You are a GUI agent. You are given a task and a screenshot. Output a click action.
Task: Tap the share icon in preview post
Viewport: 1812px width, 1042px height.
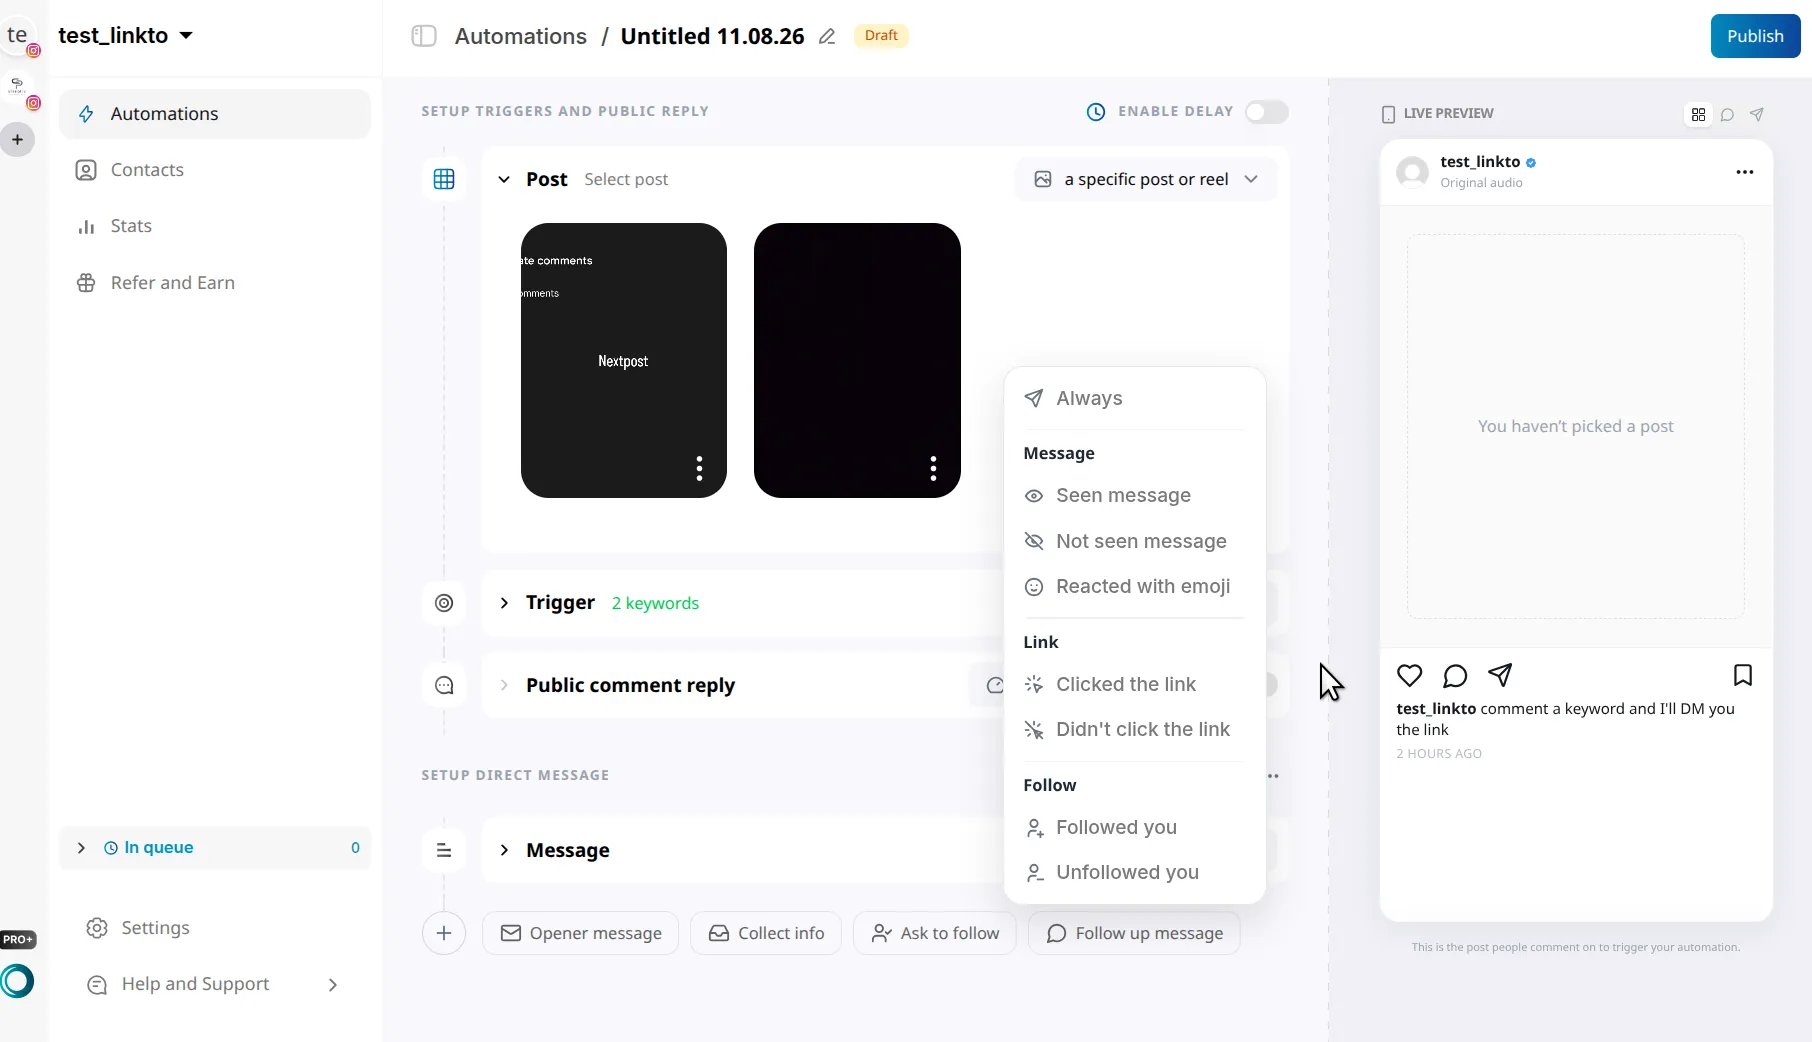[1500, 675]
